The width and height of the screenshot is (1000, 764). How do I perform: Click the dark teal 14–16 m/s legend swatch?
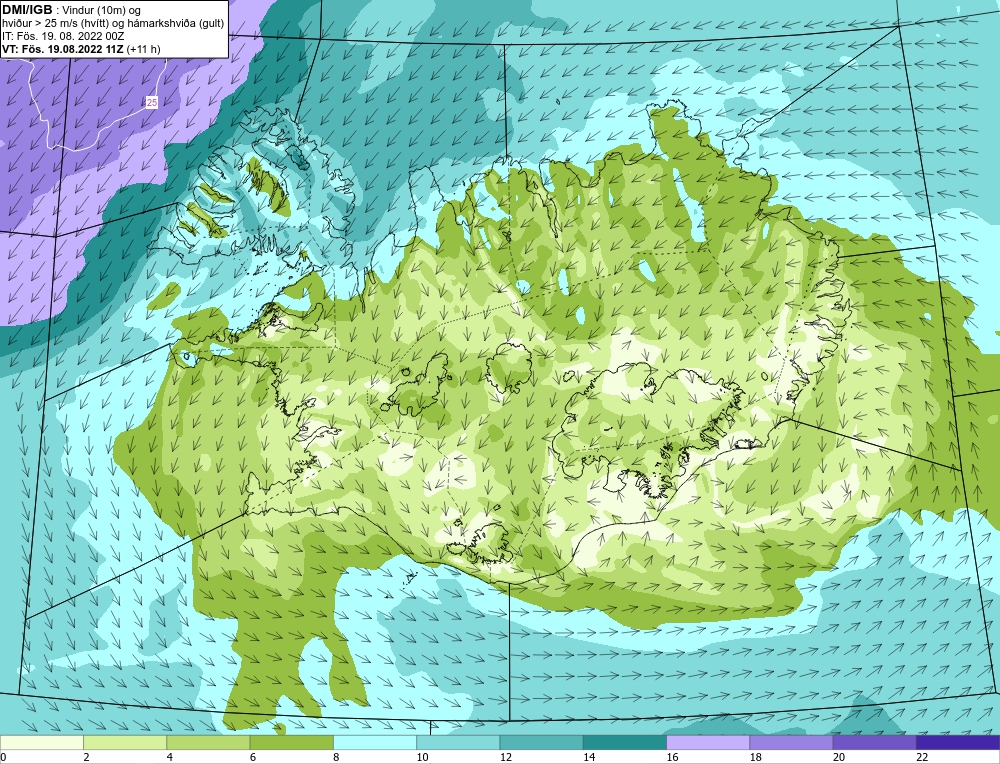pos(624,742)
